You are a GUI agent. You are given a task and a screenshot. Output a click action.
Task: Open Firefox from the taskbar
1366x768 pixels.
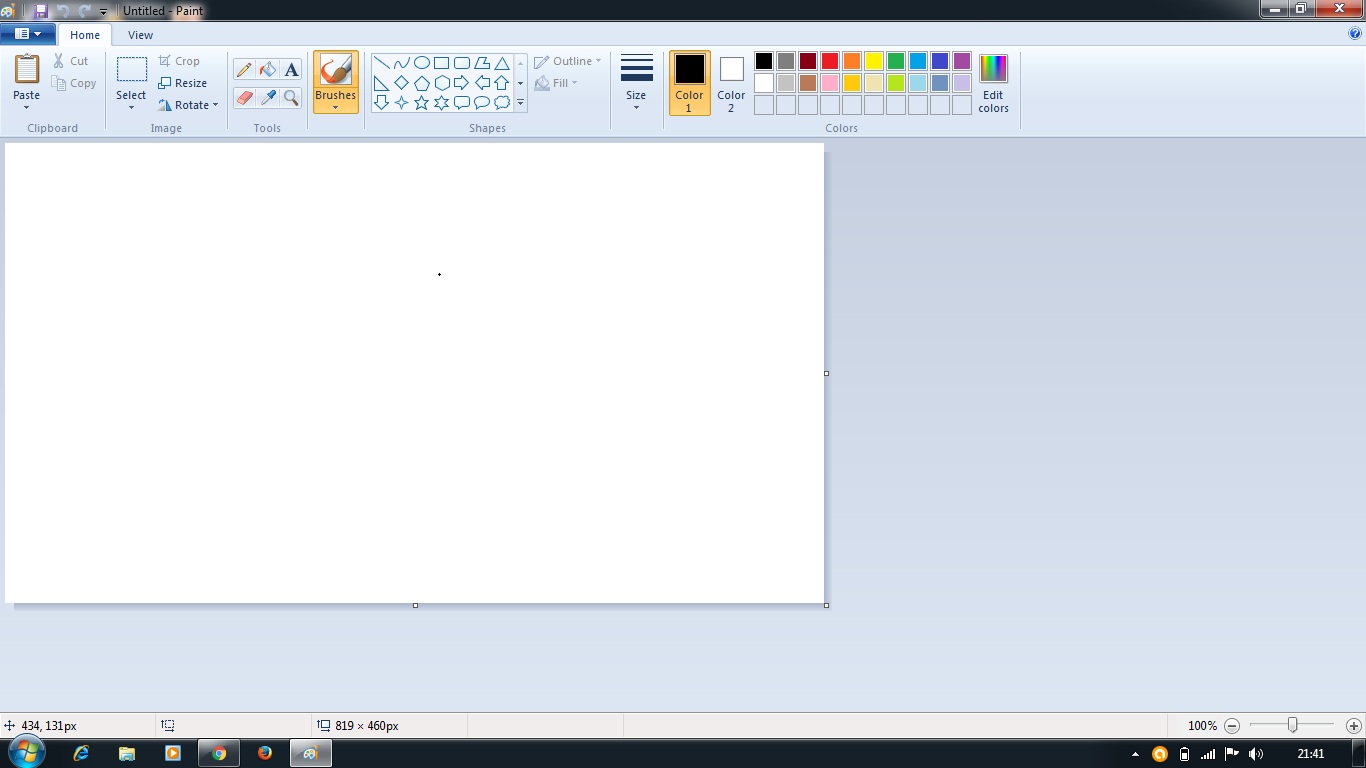(x=265, y=753)
